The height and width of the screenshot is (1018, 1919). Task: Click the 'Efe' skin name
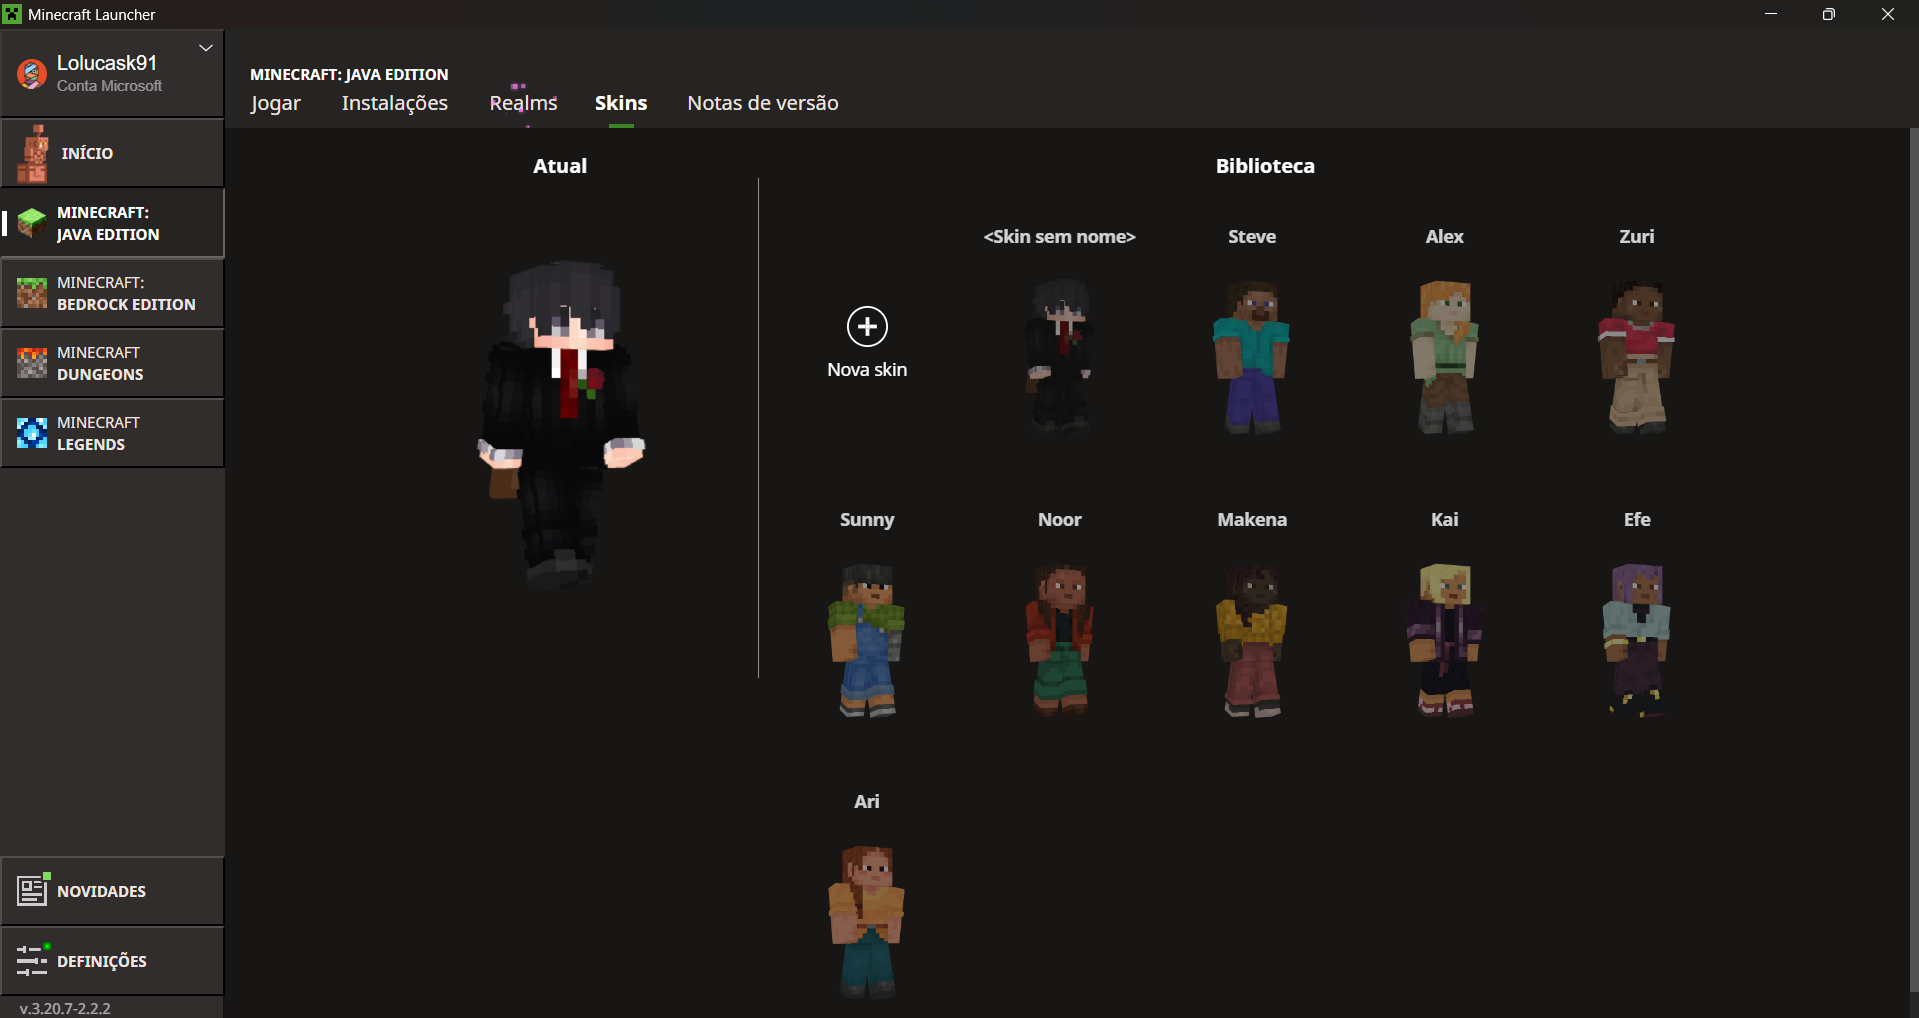pyautogui.click(x=1637, y=520)
